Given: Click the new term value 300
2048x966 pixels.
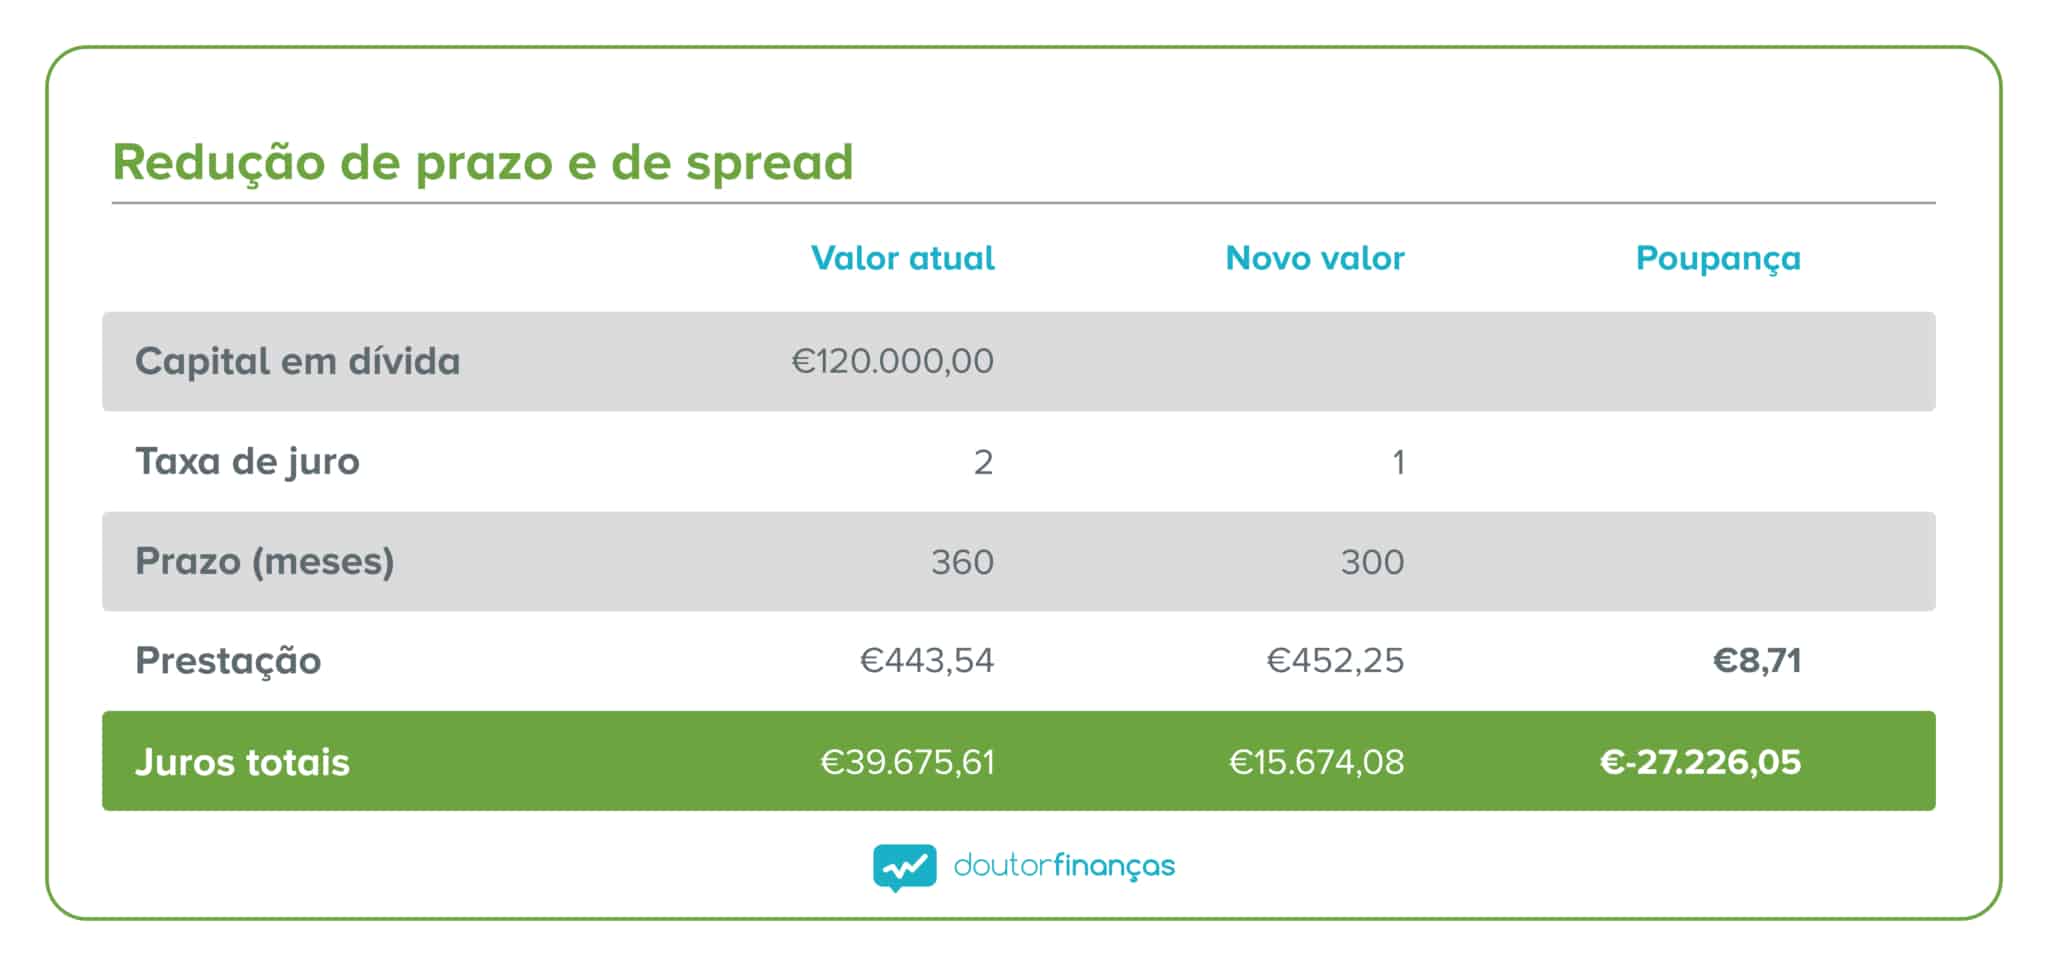Looking at the screenshot, I should (x=1372, y=562).
